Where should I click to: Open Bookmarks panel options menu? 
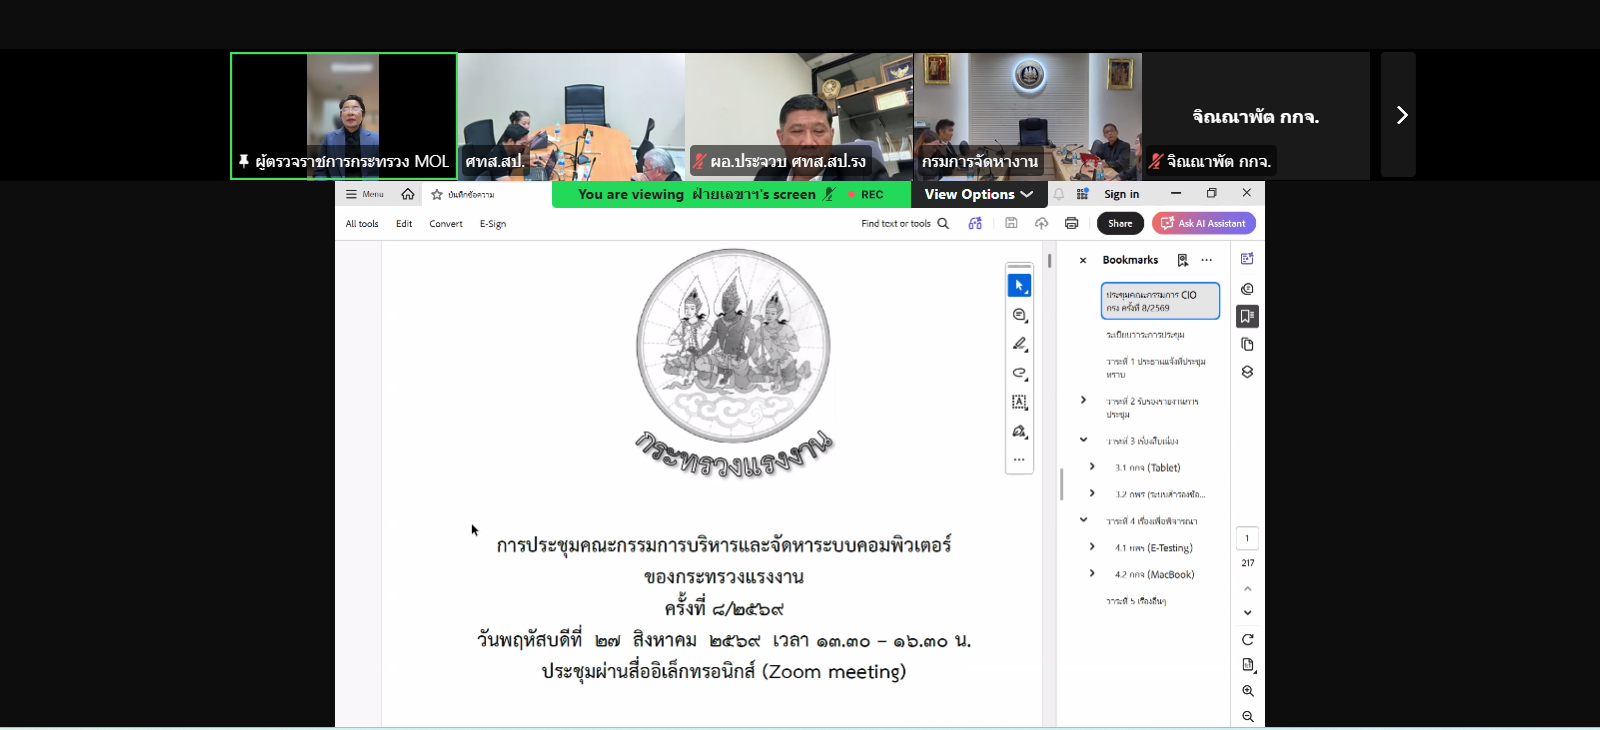pos(1207,260)
